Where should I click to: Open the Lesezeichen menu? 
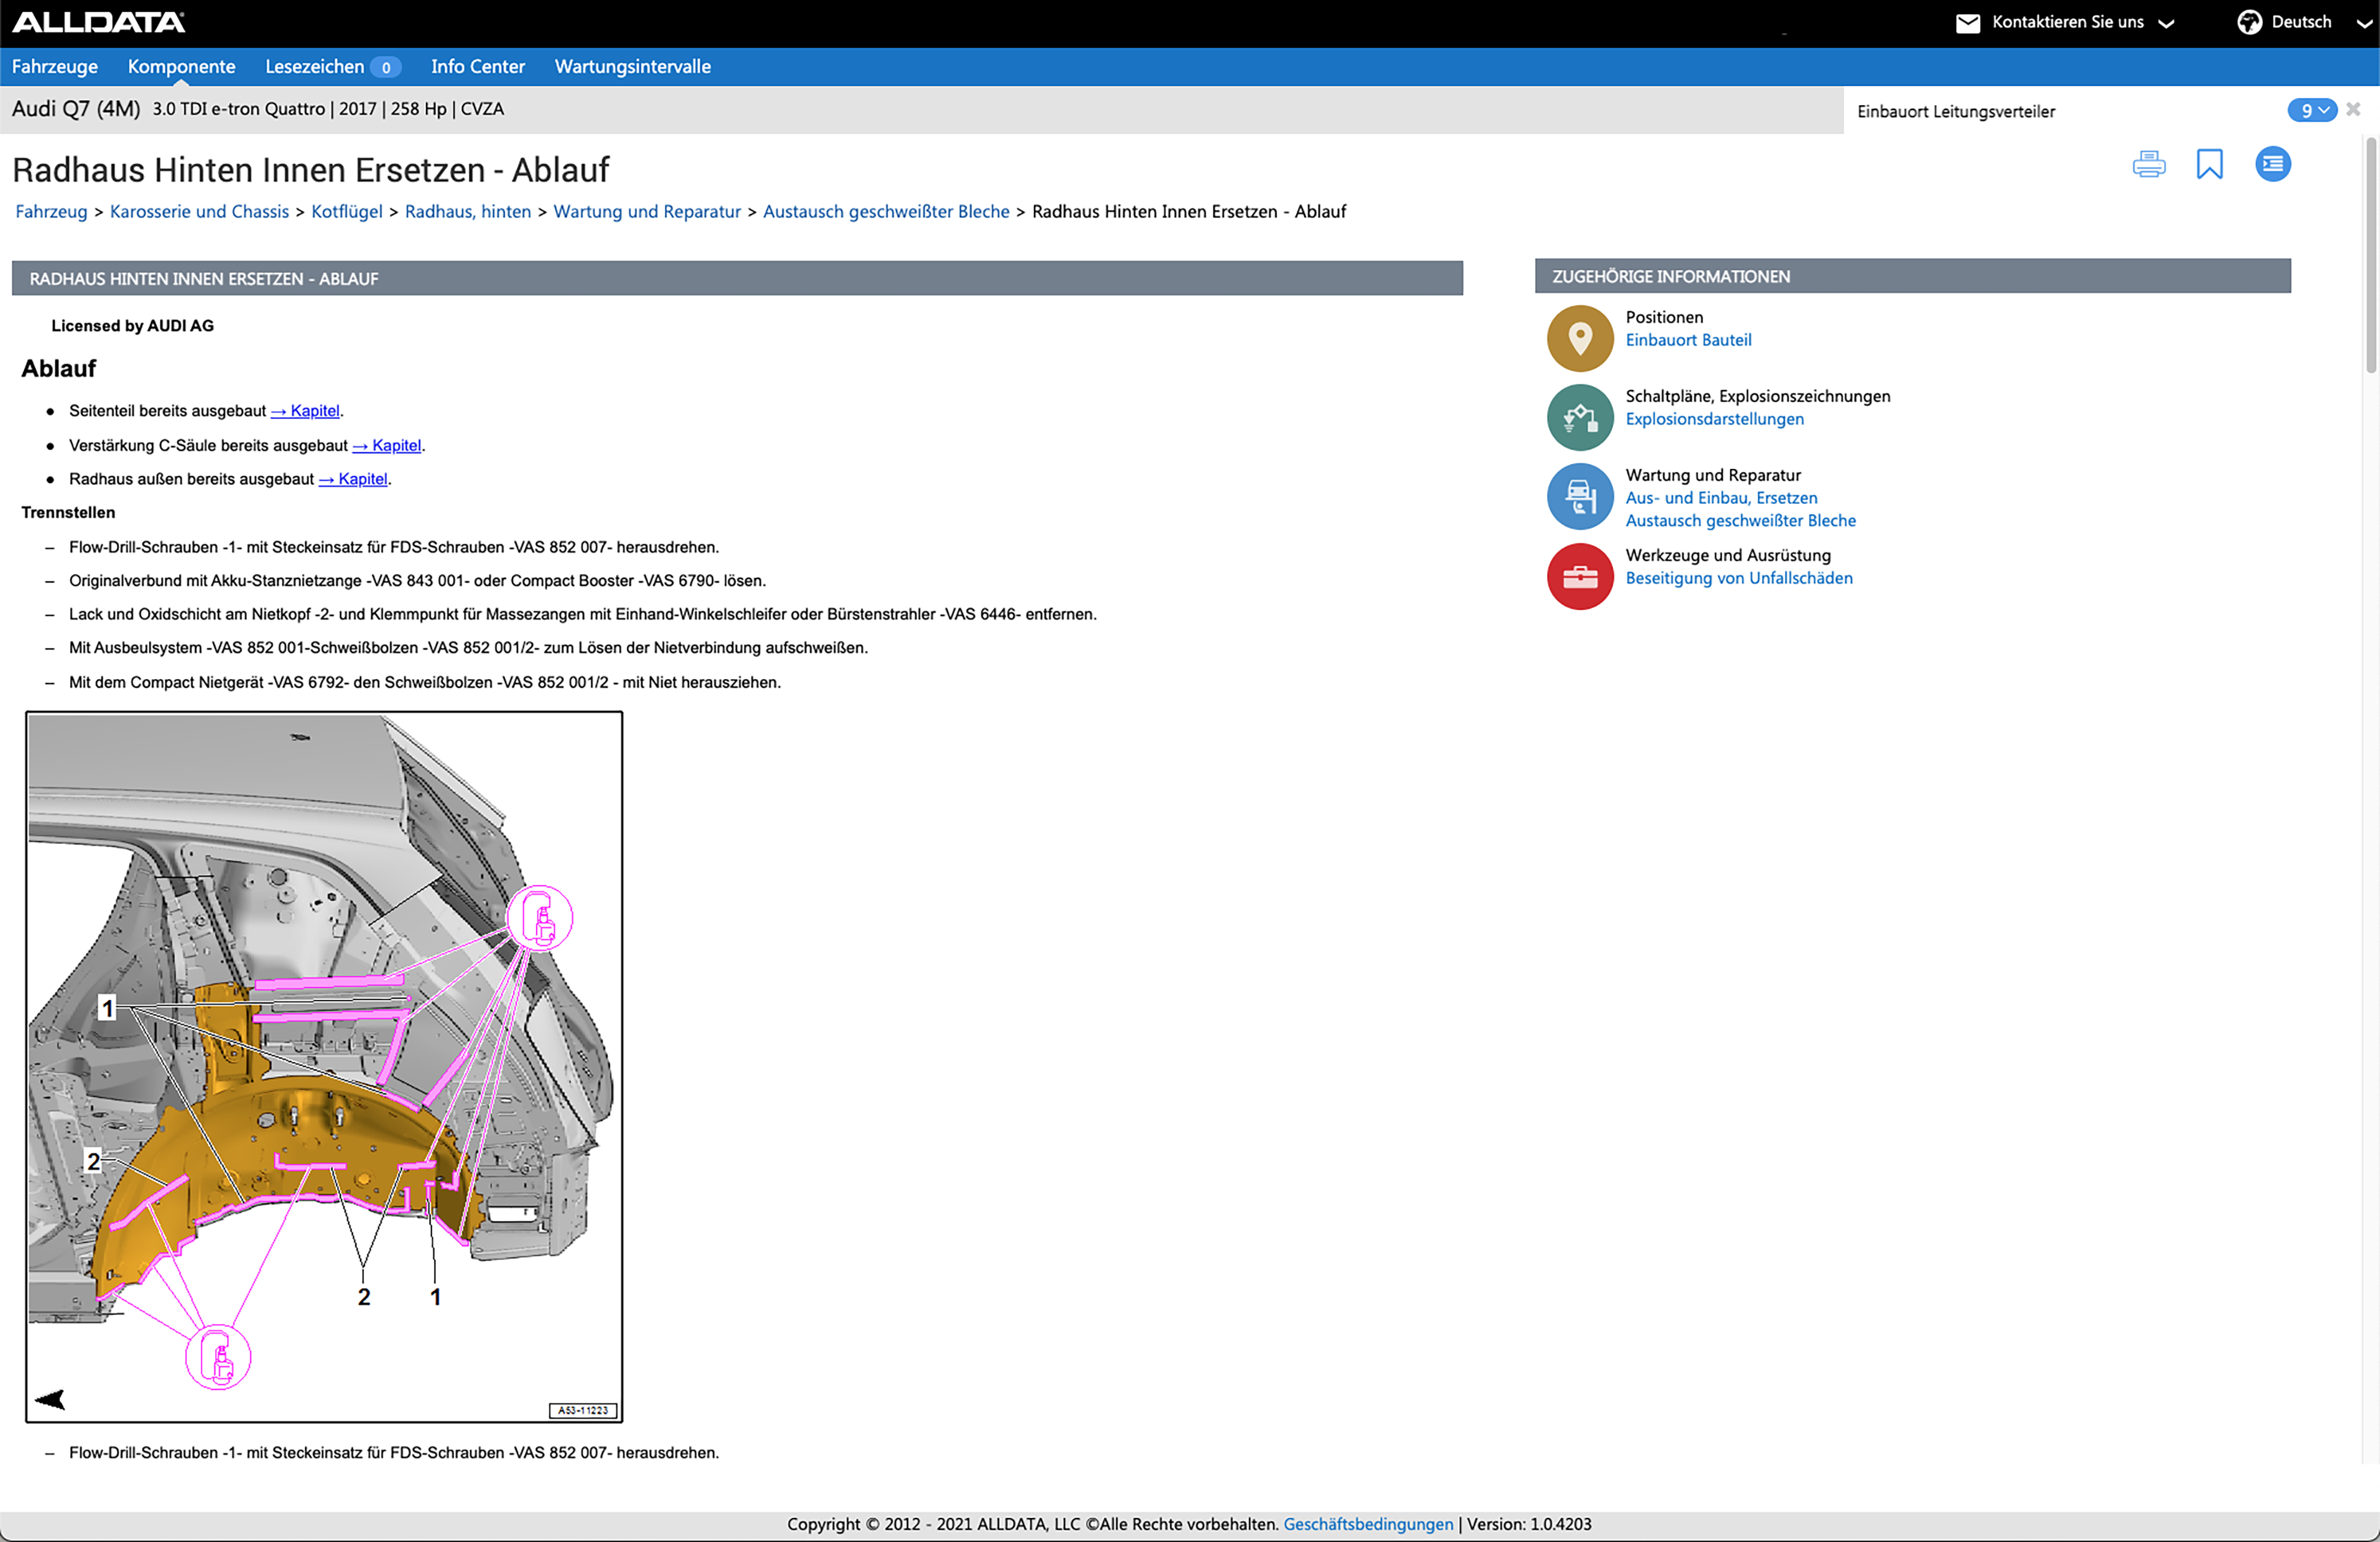pyautogui.click(x=314, y=67)
